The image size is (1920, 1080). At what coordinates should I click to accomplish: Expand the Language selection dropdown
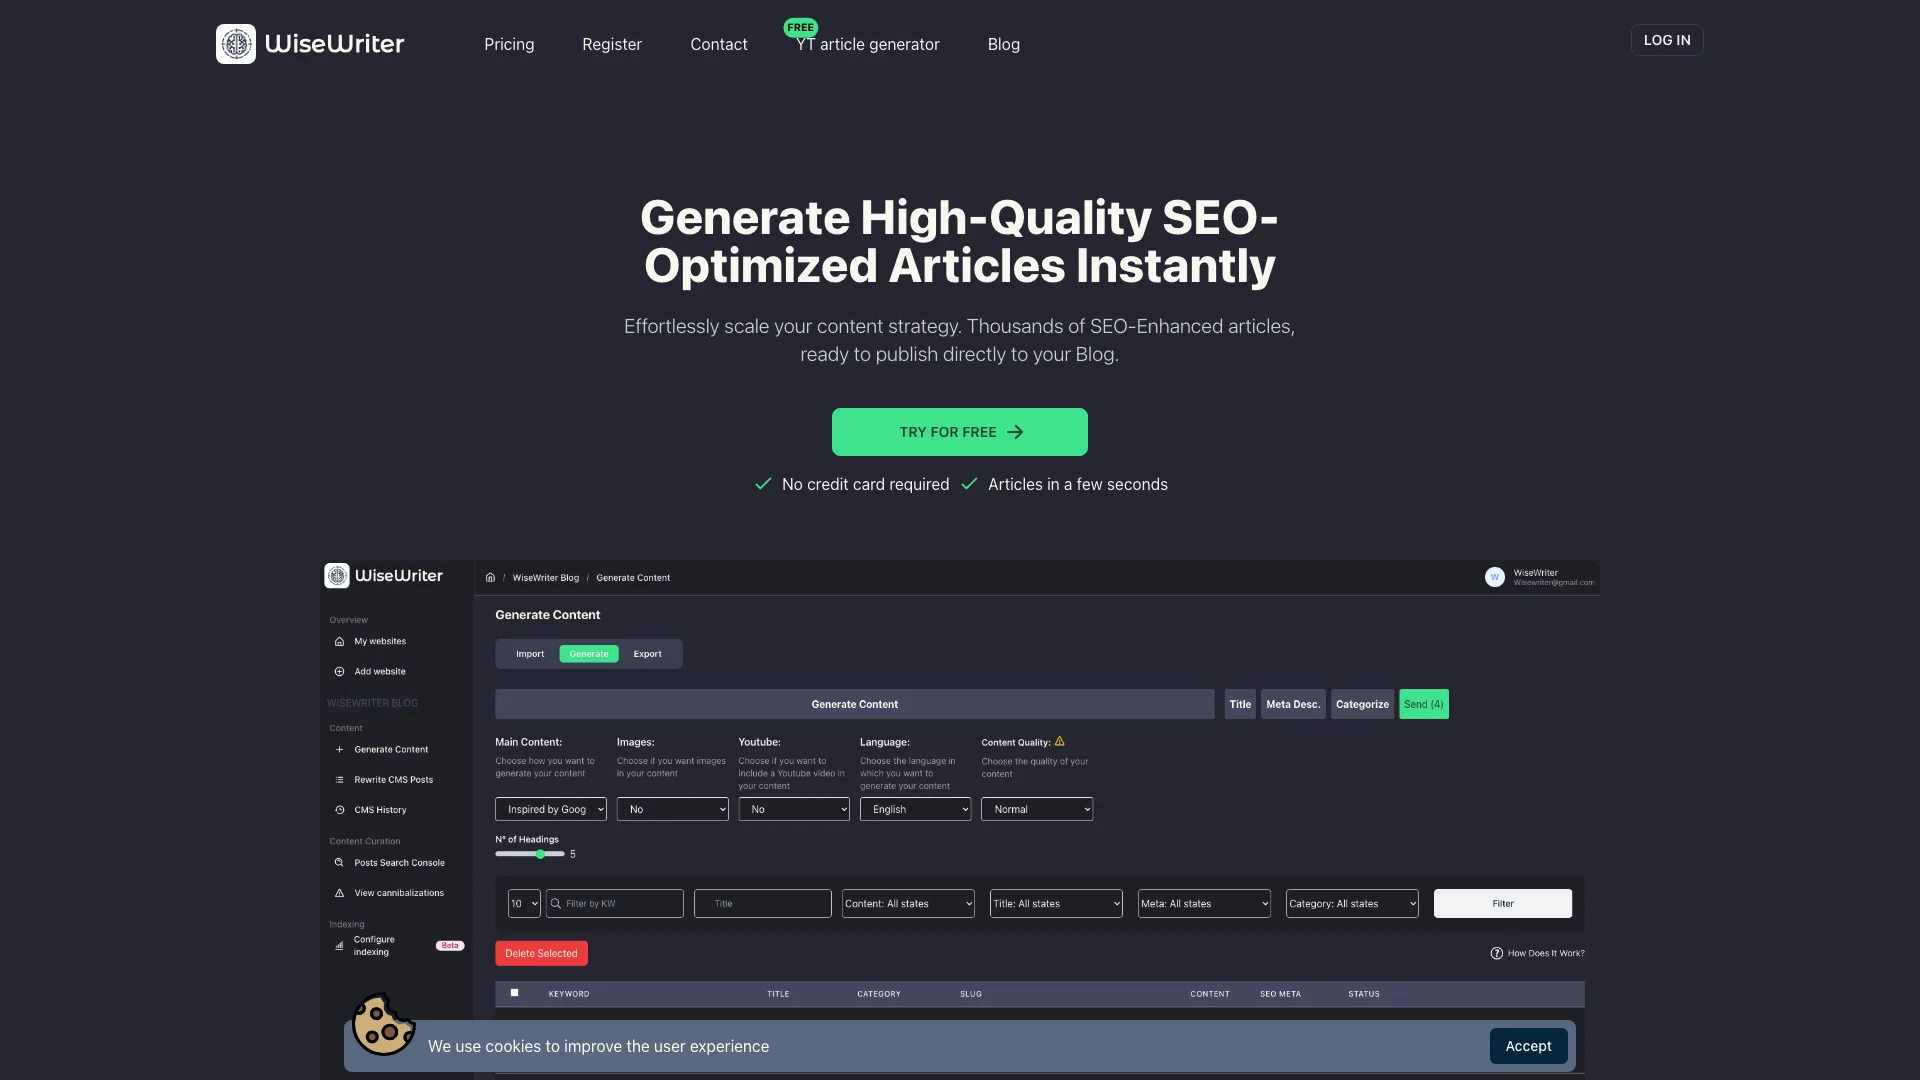915,808
